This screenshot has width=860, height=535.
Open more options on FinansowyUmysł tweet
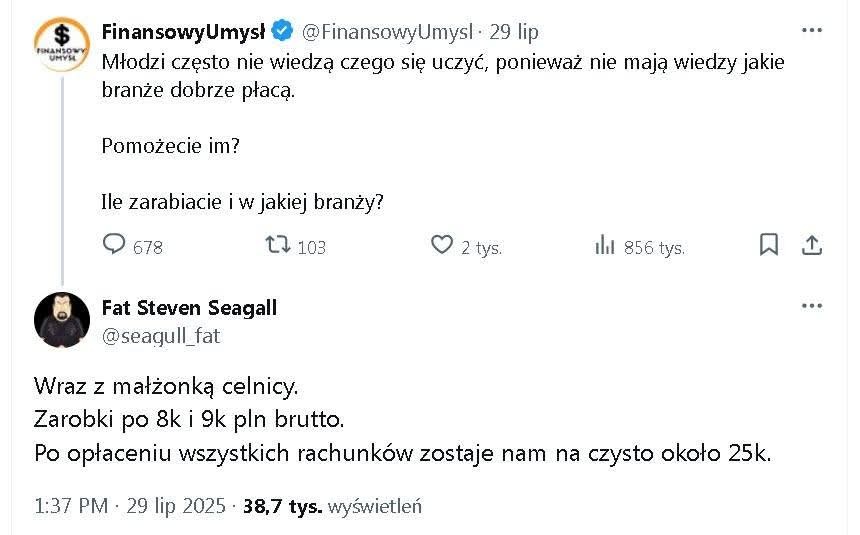point(811,31)
